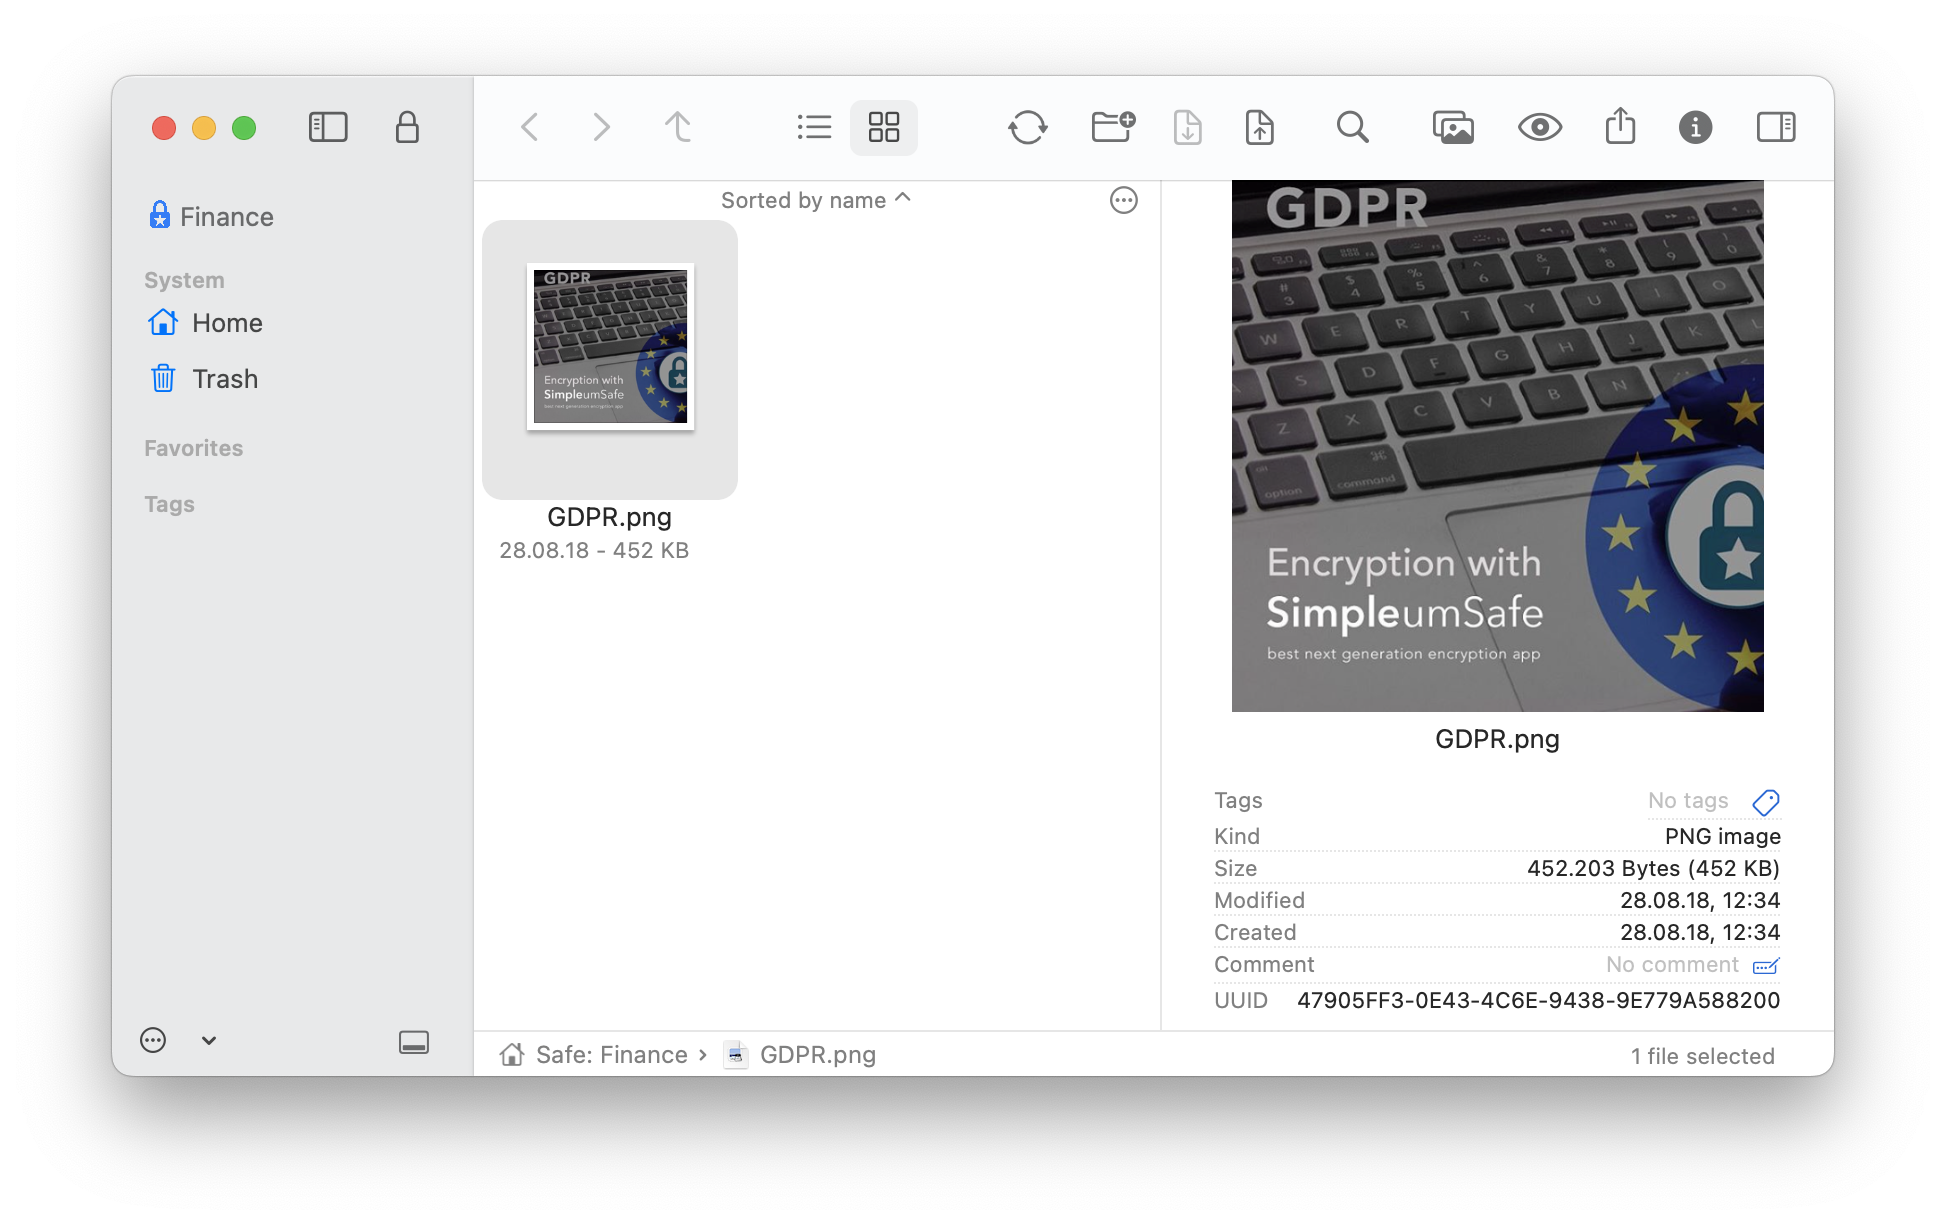Open search with magnifier icon
Image resolution: width=1946 pixels, height=1224 pixels.
pos(1353,127)
